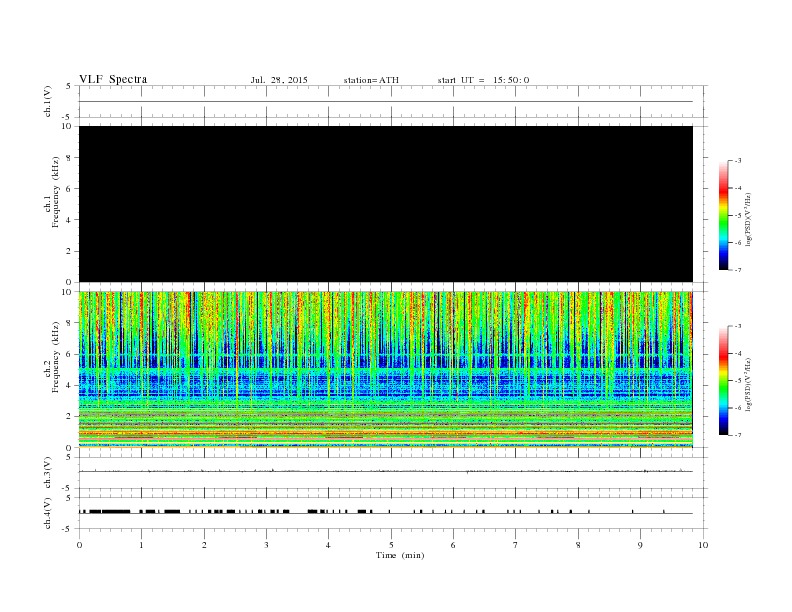Click the color bar beside ch.1 spectrogram
This screenshot has height=612, width=792.
tap(724, 216)
